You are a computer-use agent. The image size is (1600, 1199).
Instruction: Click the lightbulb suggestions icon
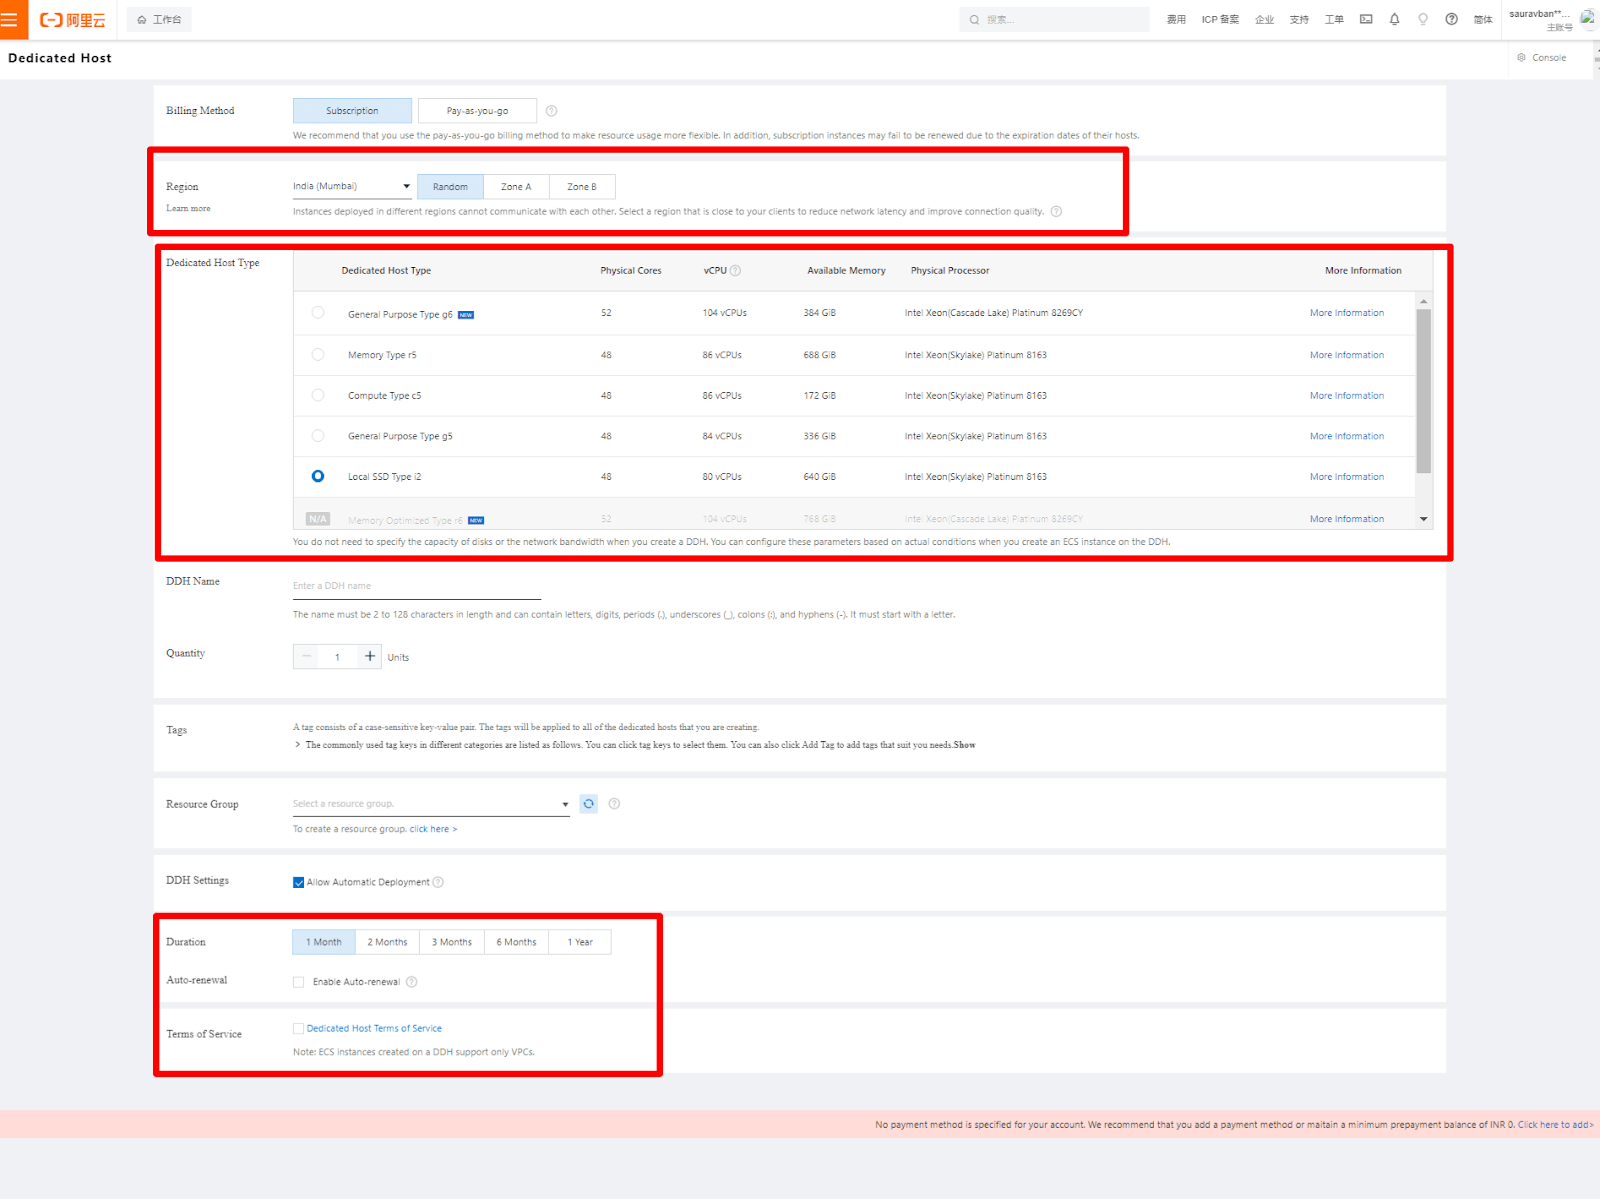click(1423, 19)
